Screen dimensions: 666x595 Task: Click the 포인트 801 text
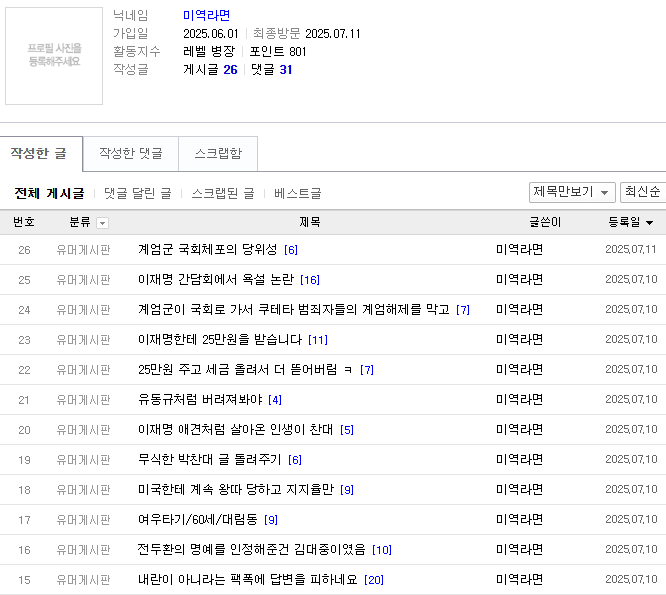[x=278, y=51]
